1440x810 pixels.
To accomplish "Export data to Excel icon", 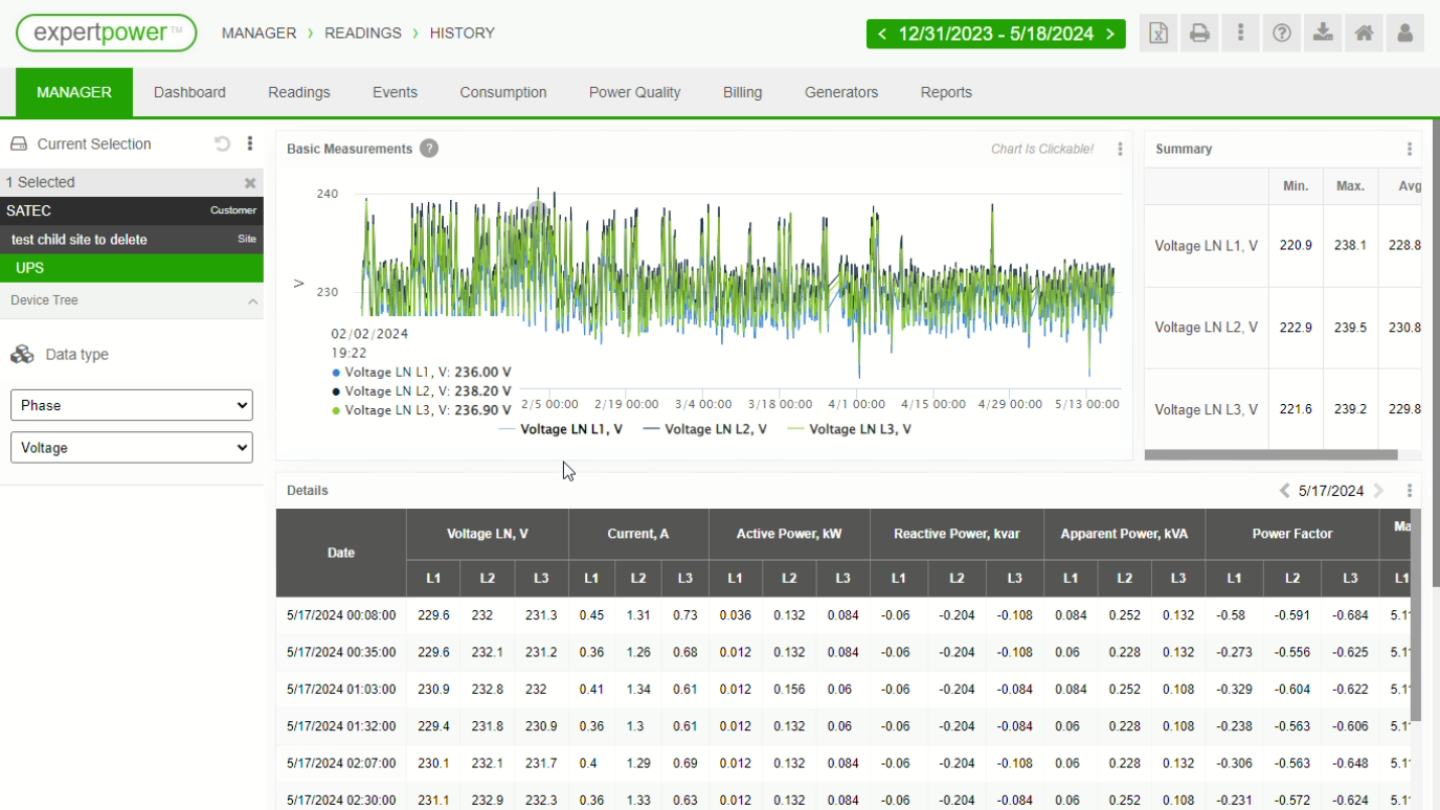I will coord(1158,33).
